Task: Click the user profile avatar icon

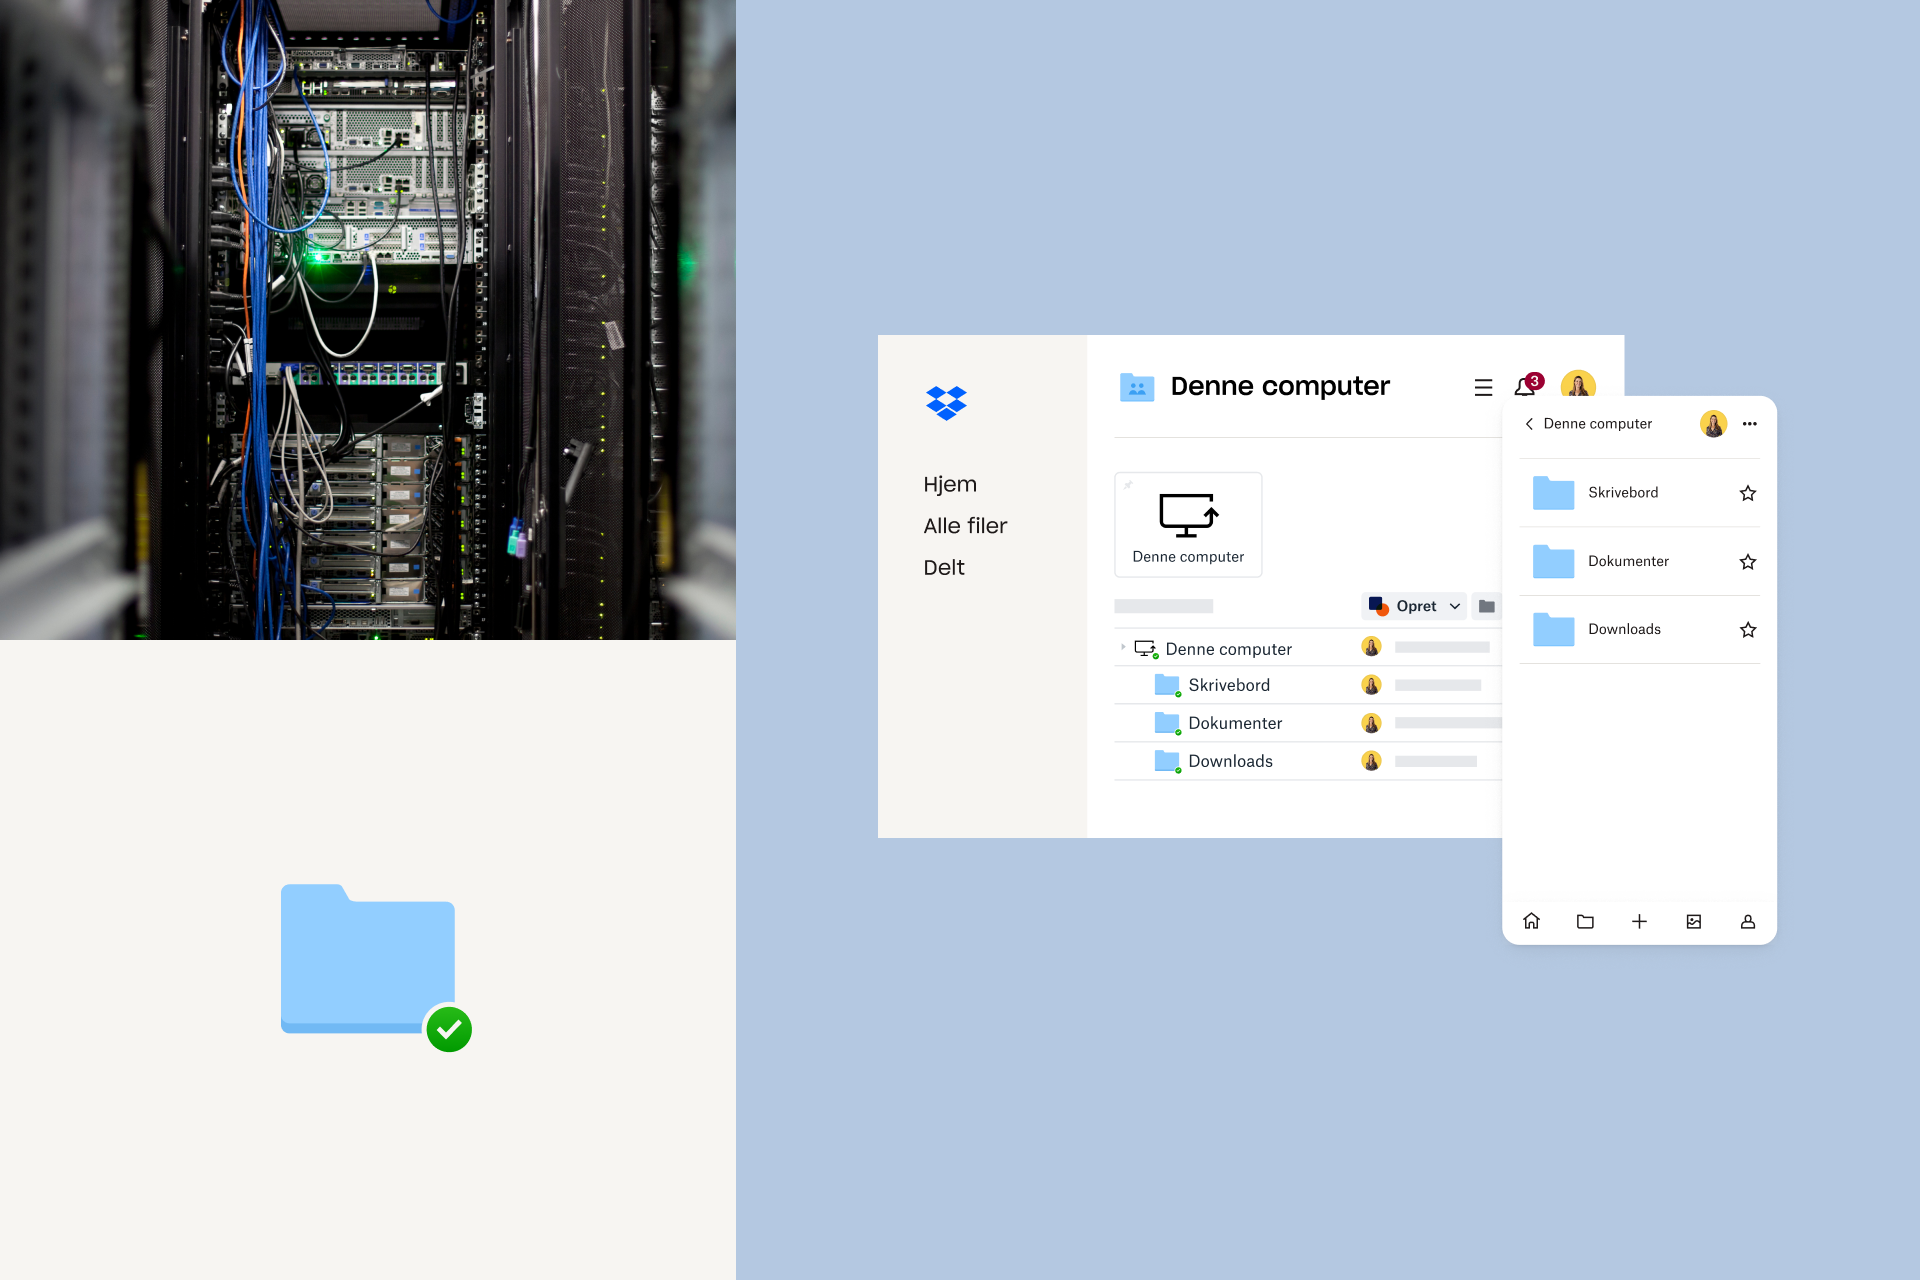Action: coord(1577,386)
